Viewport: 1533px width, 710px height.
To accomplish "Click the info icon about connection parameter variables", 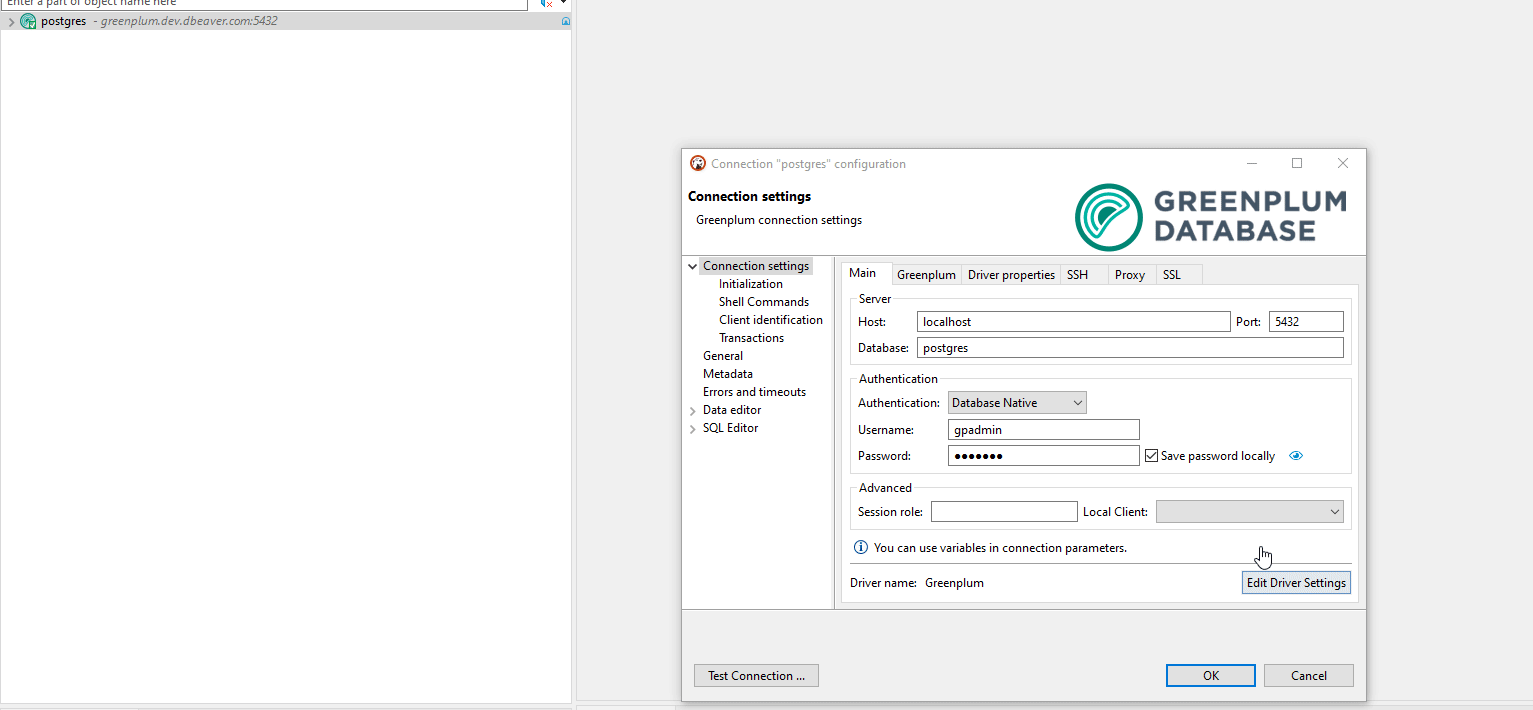I will coord(860,547).
